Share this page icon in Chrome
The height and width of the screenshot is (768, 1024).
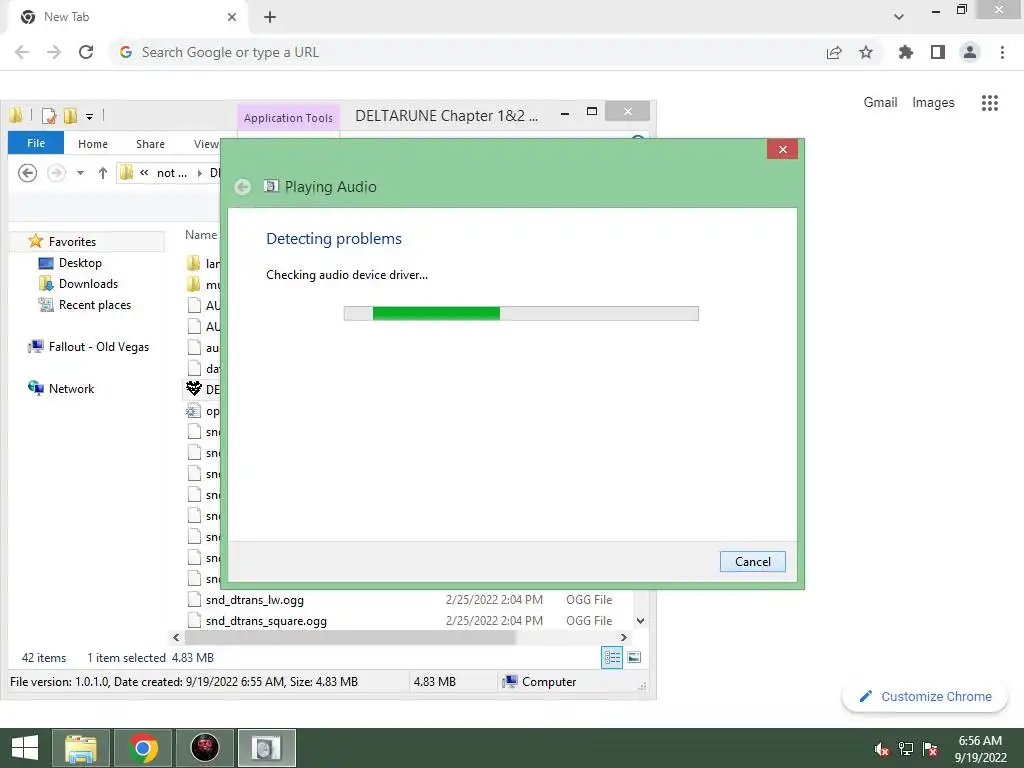coord(834,52)
